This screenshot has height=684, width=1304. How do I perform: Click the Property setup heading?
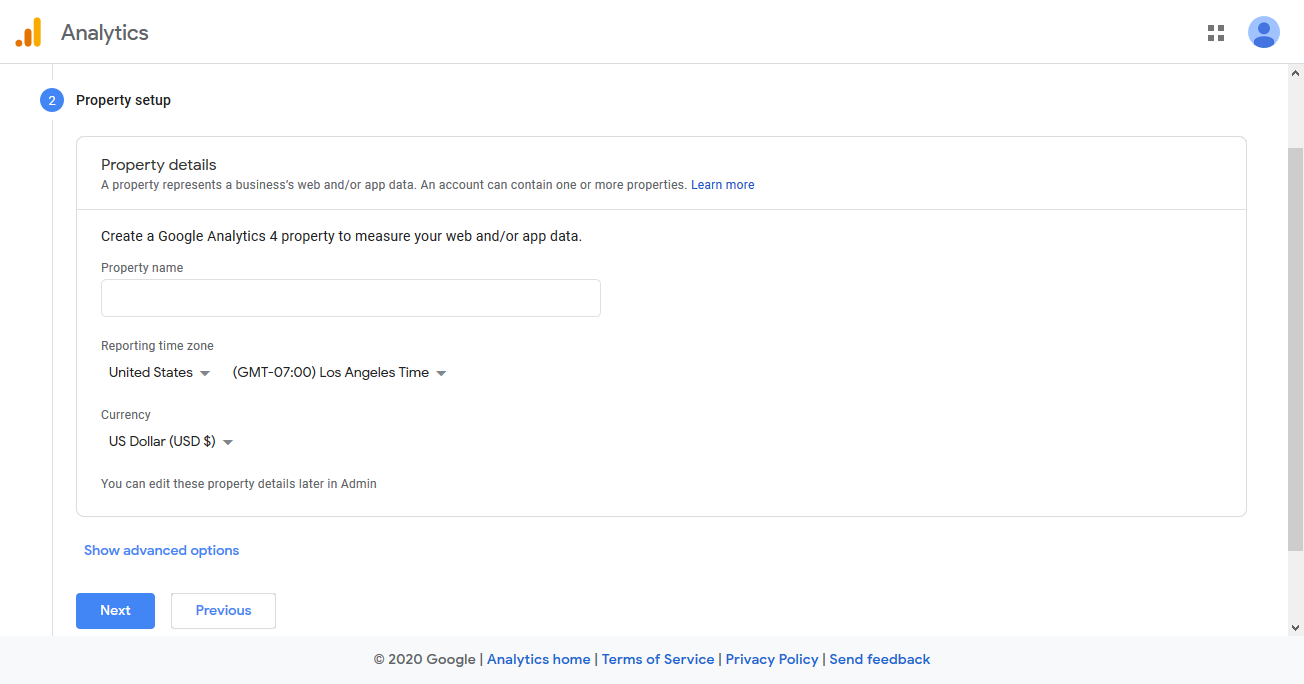pyautogui.click(x=123, y=100)
